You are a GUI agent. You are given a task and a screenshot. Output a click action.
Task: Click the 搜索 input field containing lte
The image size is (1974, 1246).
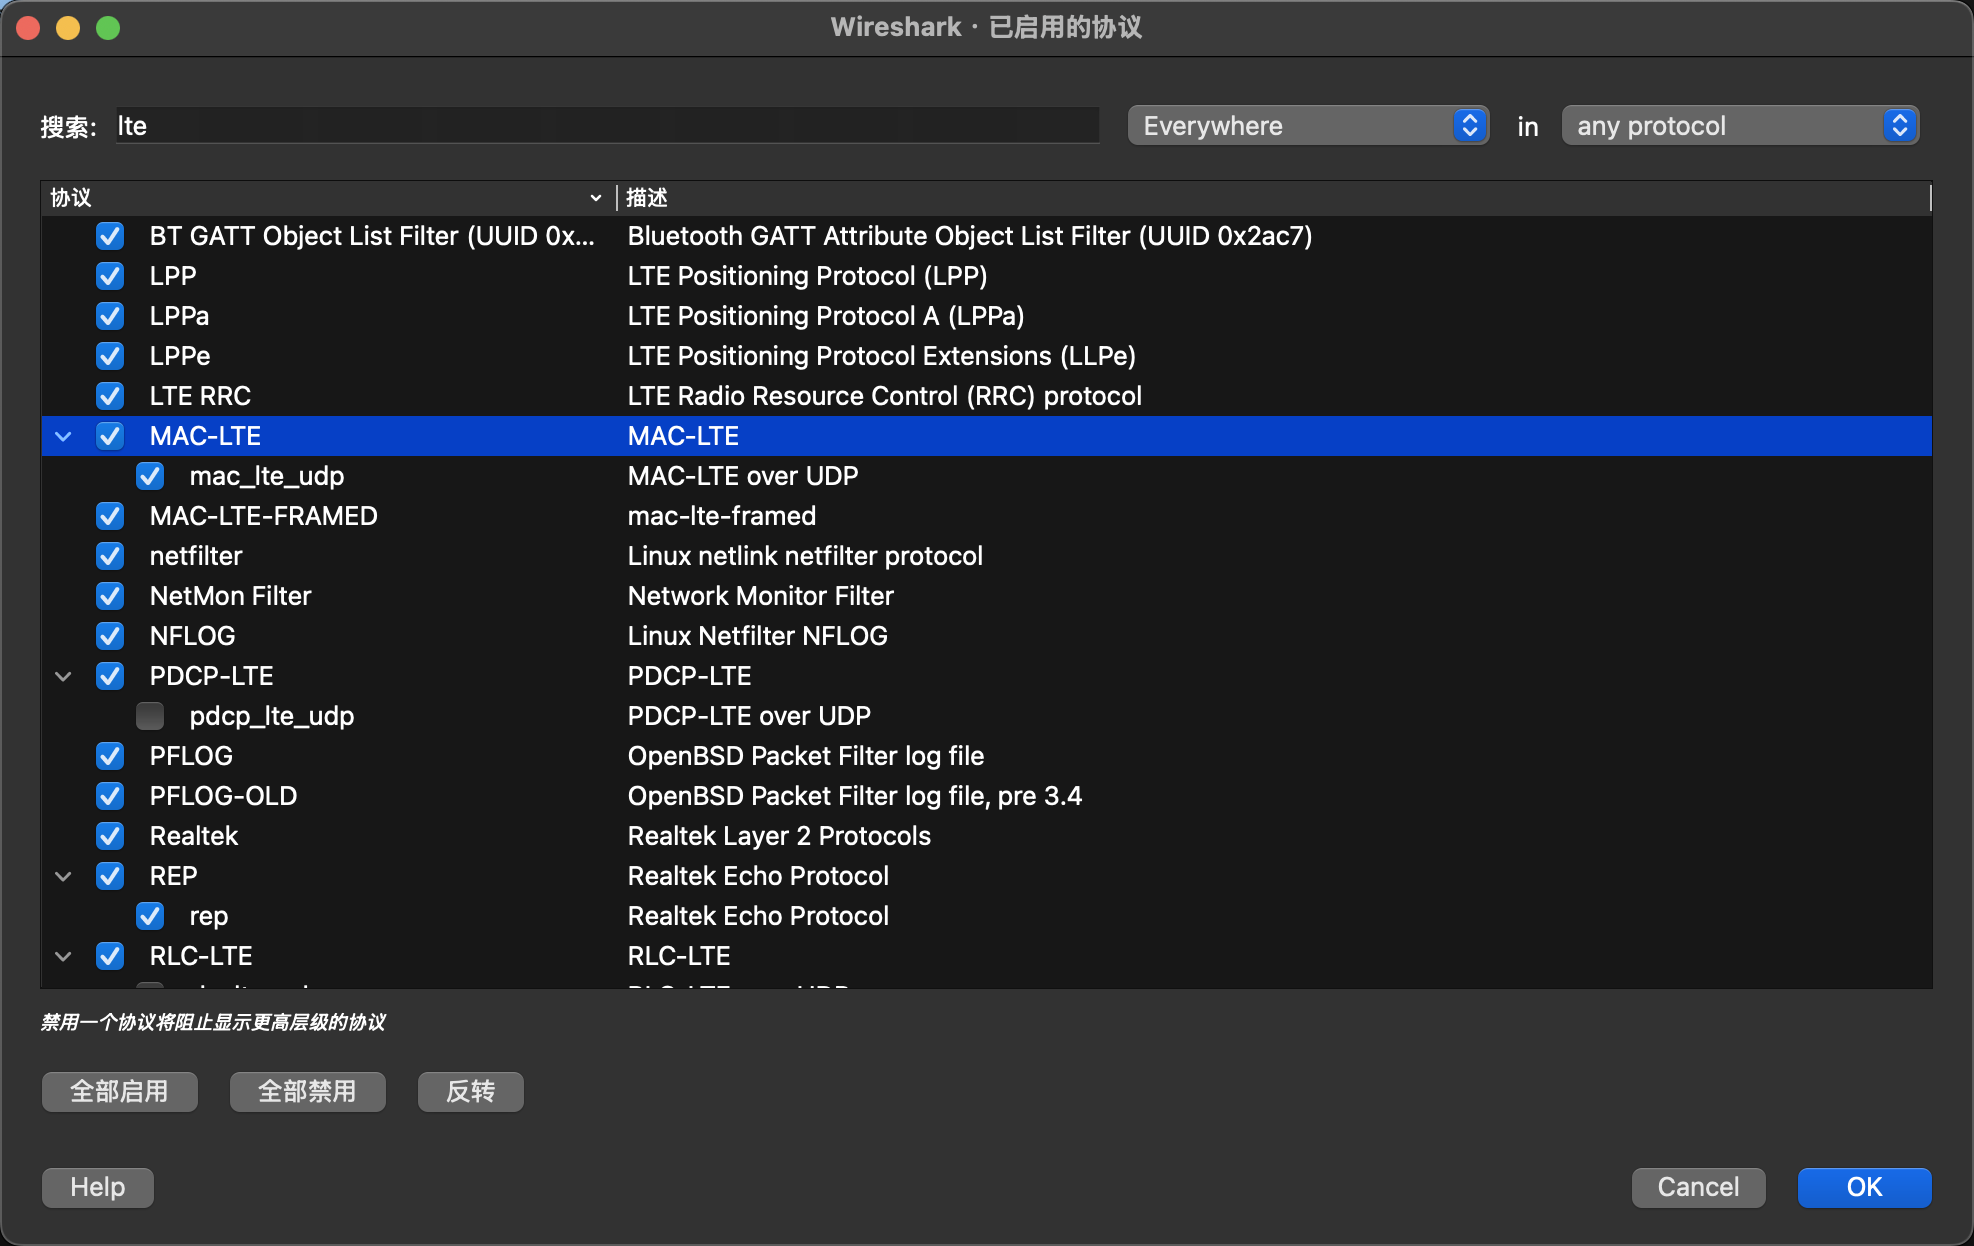coord(608,126)
